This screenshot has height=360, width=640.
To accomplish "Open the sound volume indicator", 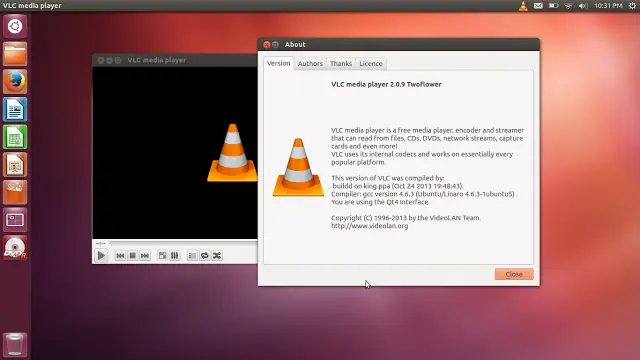I will click(x=583, y=6).
